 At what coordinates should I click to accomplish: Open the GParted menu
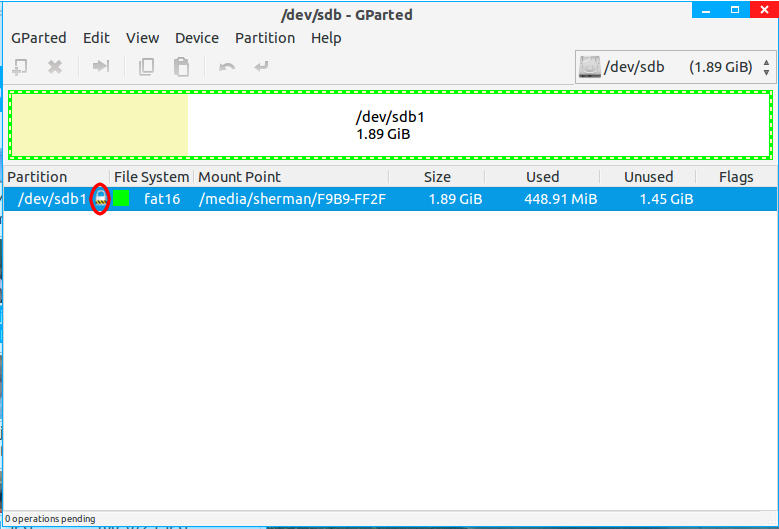pyautogui.click(x=38, y=38)
